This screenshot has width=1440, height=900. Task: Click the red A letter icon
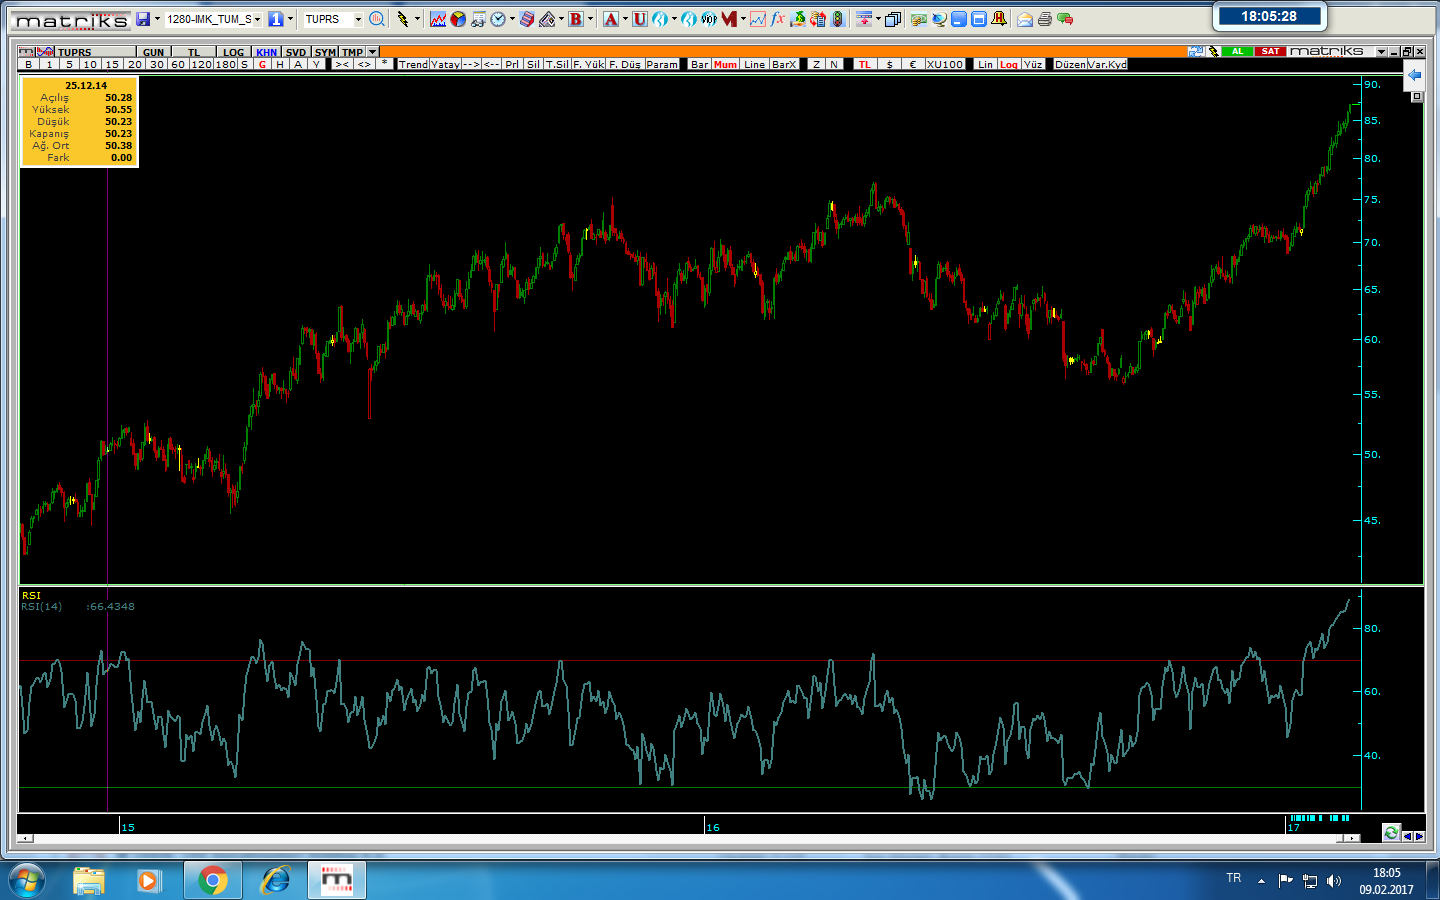pos(610,19)
